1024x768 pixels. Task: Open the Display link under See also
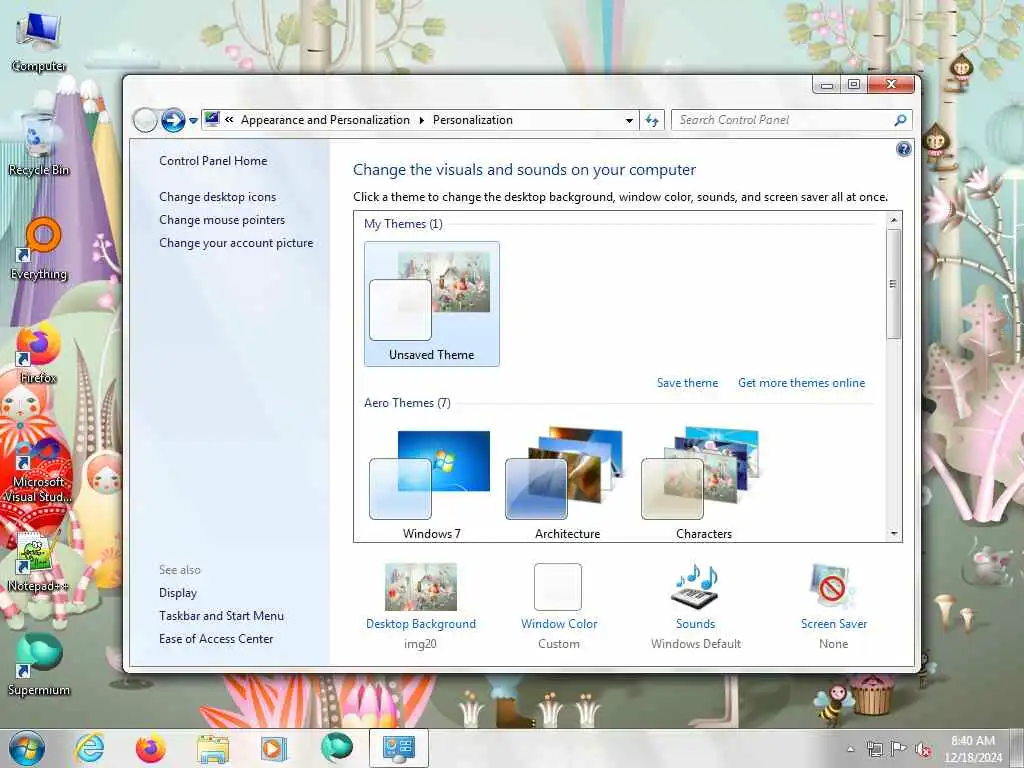point(178,593)
